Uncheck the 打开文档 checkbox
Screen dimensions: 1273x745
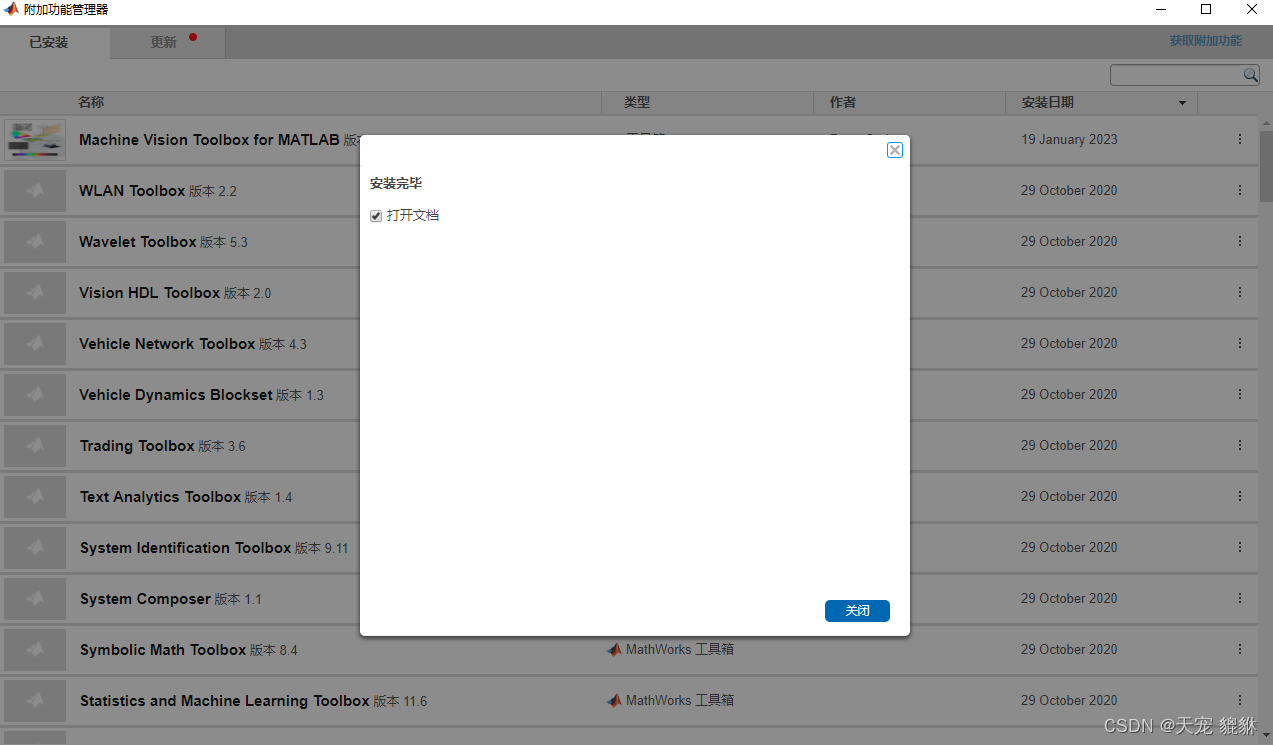[376, 216]
